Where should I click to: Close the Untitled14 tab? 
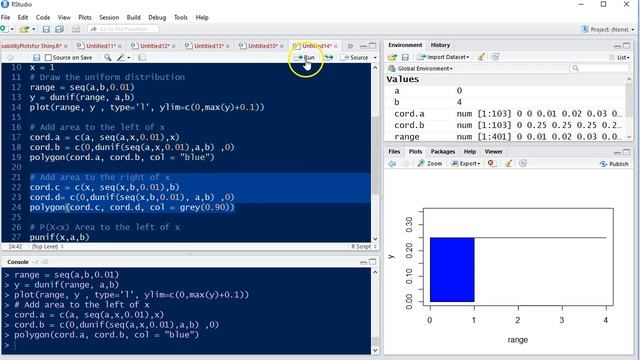tap(336, 46)
